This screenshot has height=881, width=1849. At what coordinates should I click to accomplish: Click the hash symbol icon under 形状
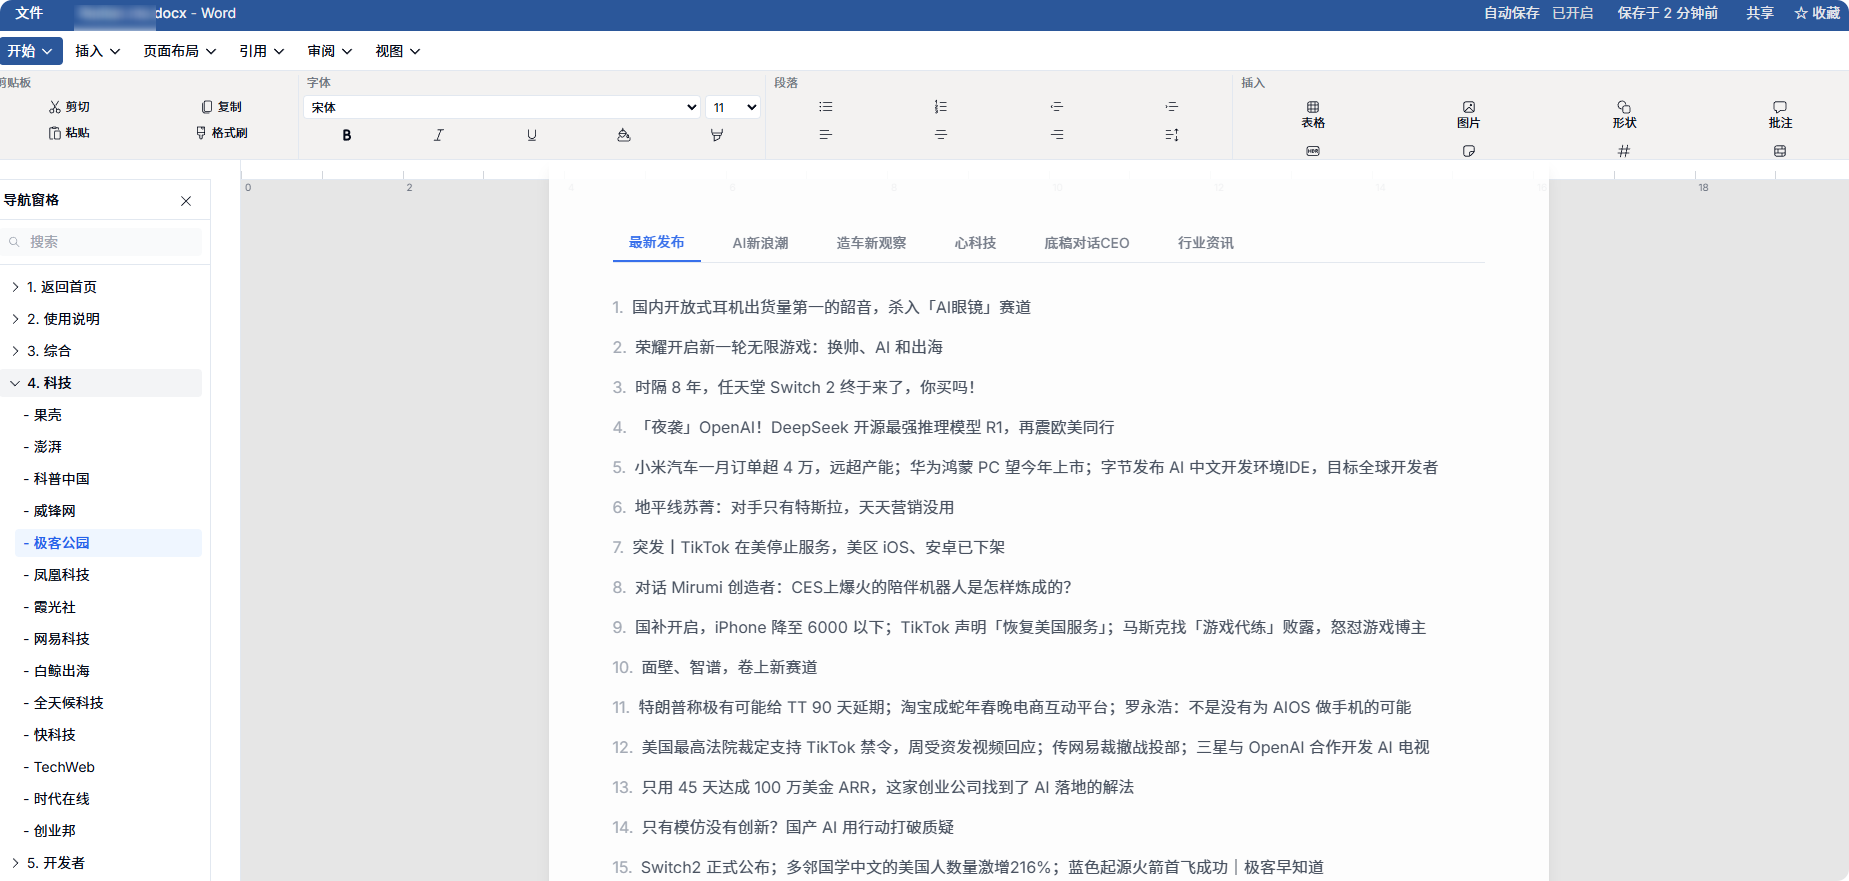click(x=1624, y=151)
